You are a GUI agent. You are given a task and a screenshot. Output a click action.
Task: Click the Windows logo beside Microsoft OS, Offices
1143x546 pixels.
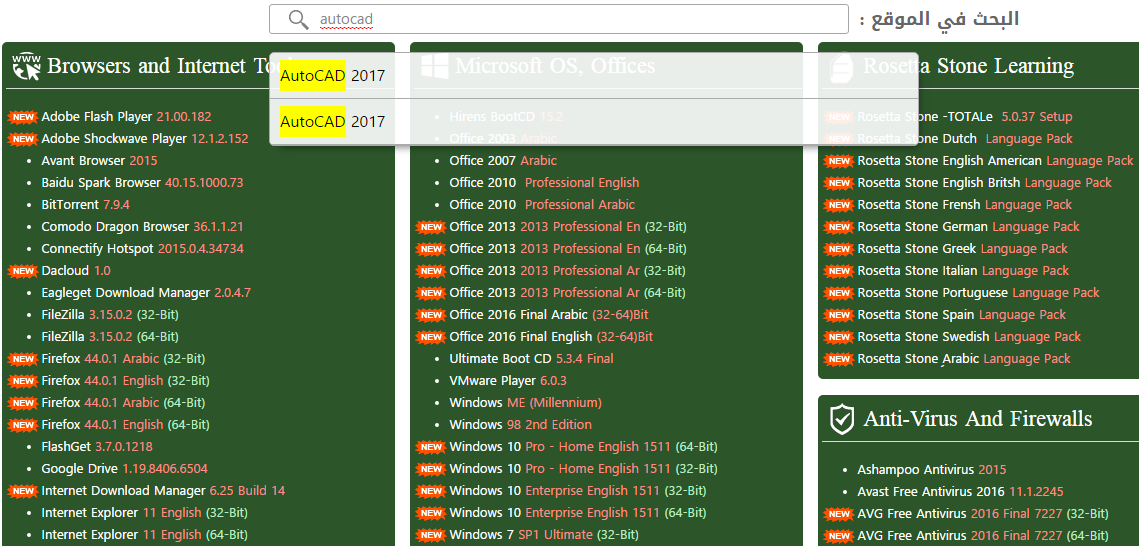point(434,66)
